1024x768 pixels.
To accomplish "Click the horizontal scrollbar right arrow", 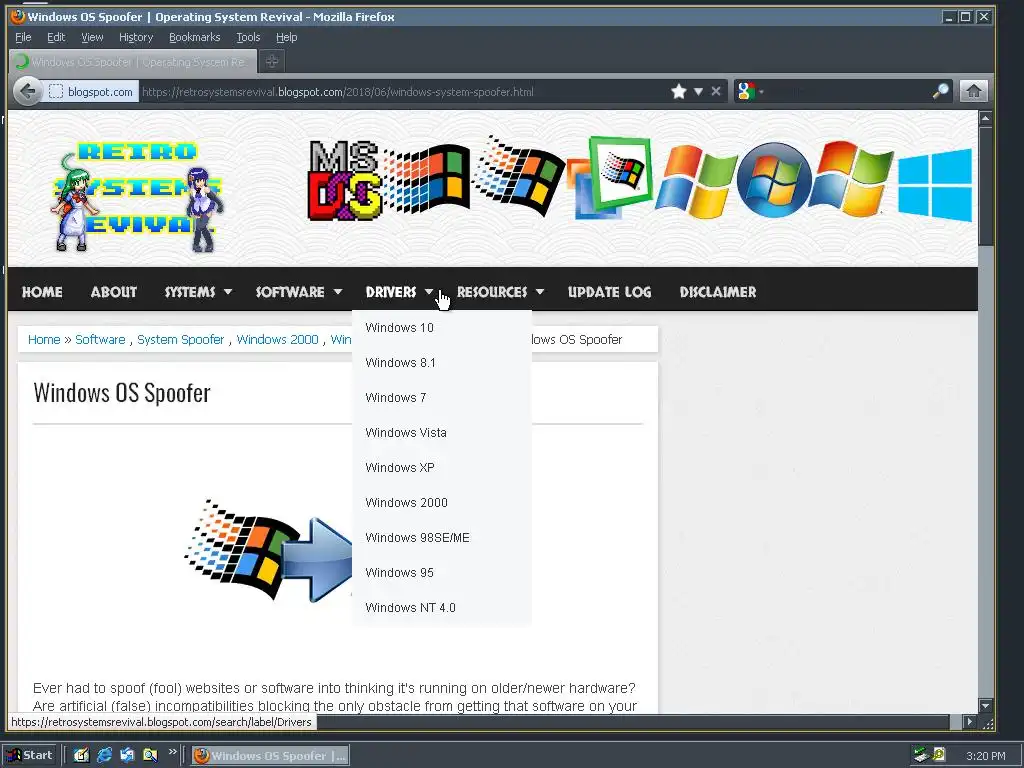I will click(969, 722).
